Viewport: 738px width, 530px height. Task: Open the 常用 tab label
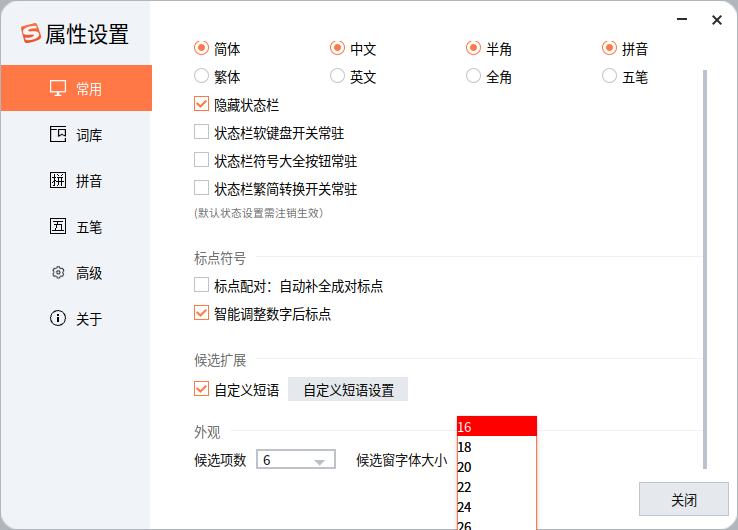click(89, 88)
